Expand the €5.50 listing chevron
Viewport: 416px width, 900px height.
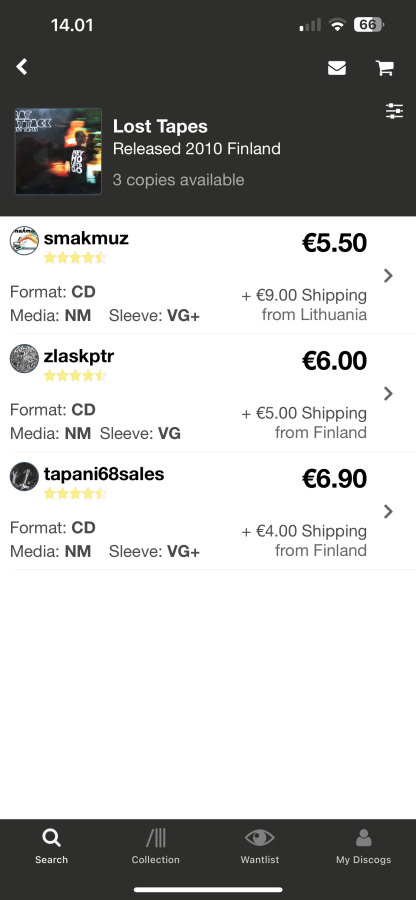[x=388, y=276]
